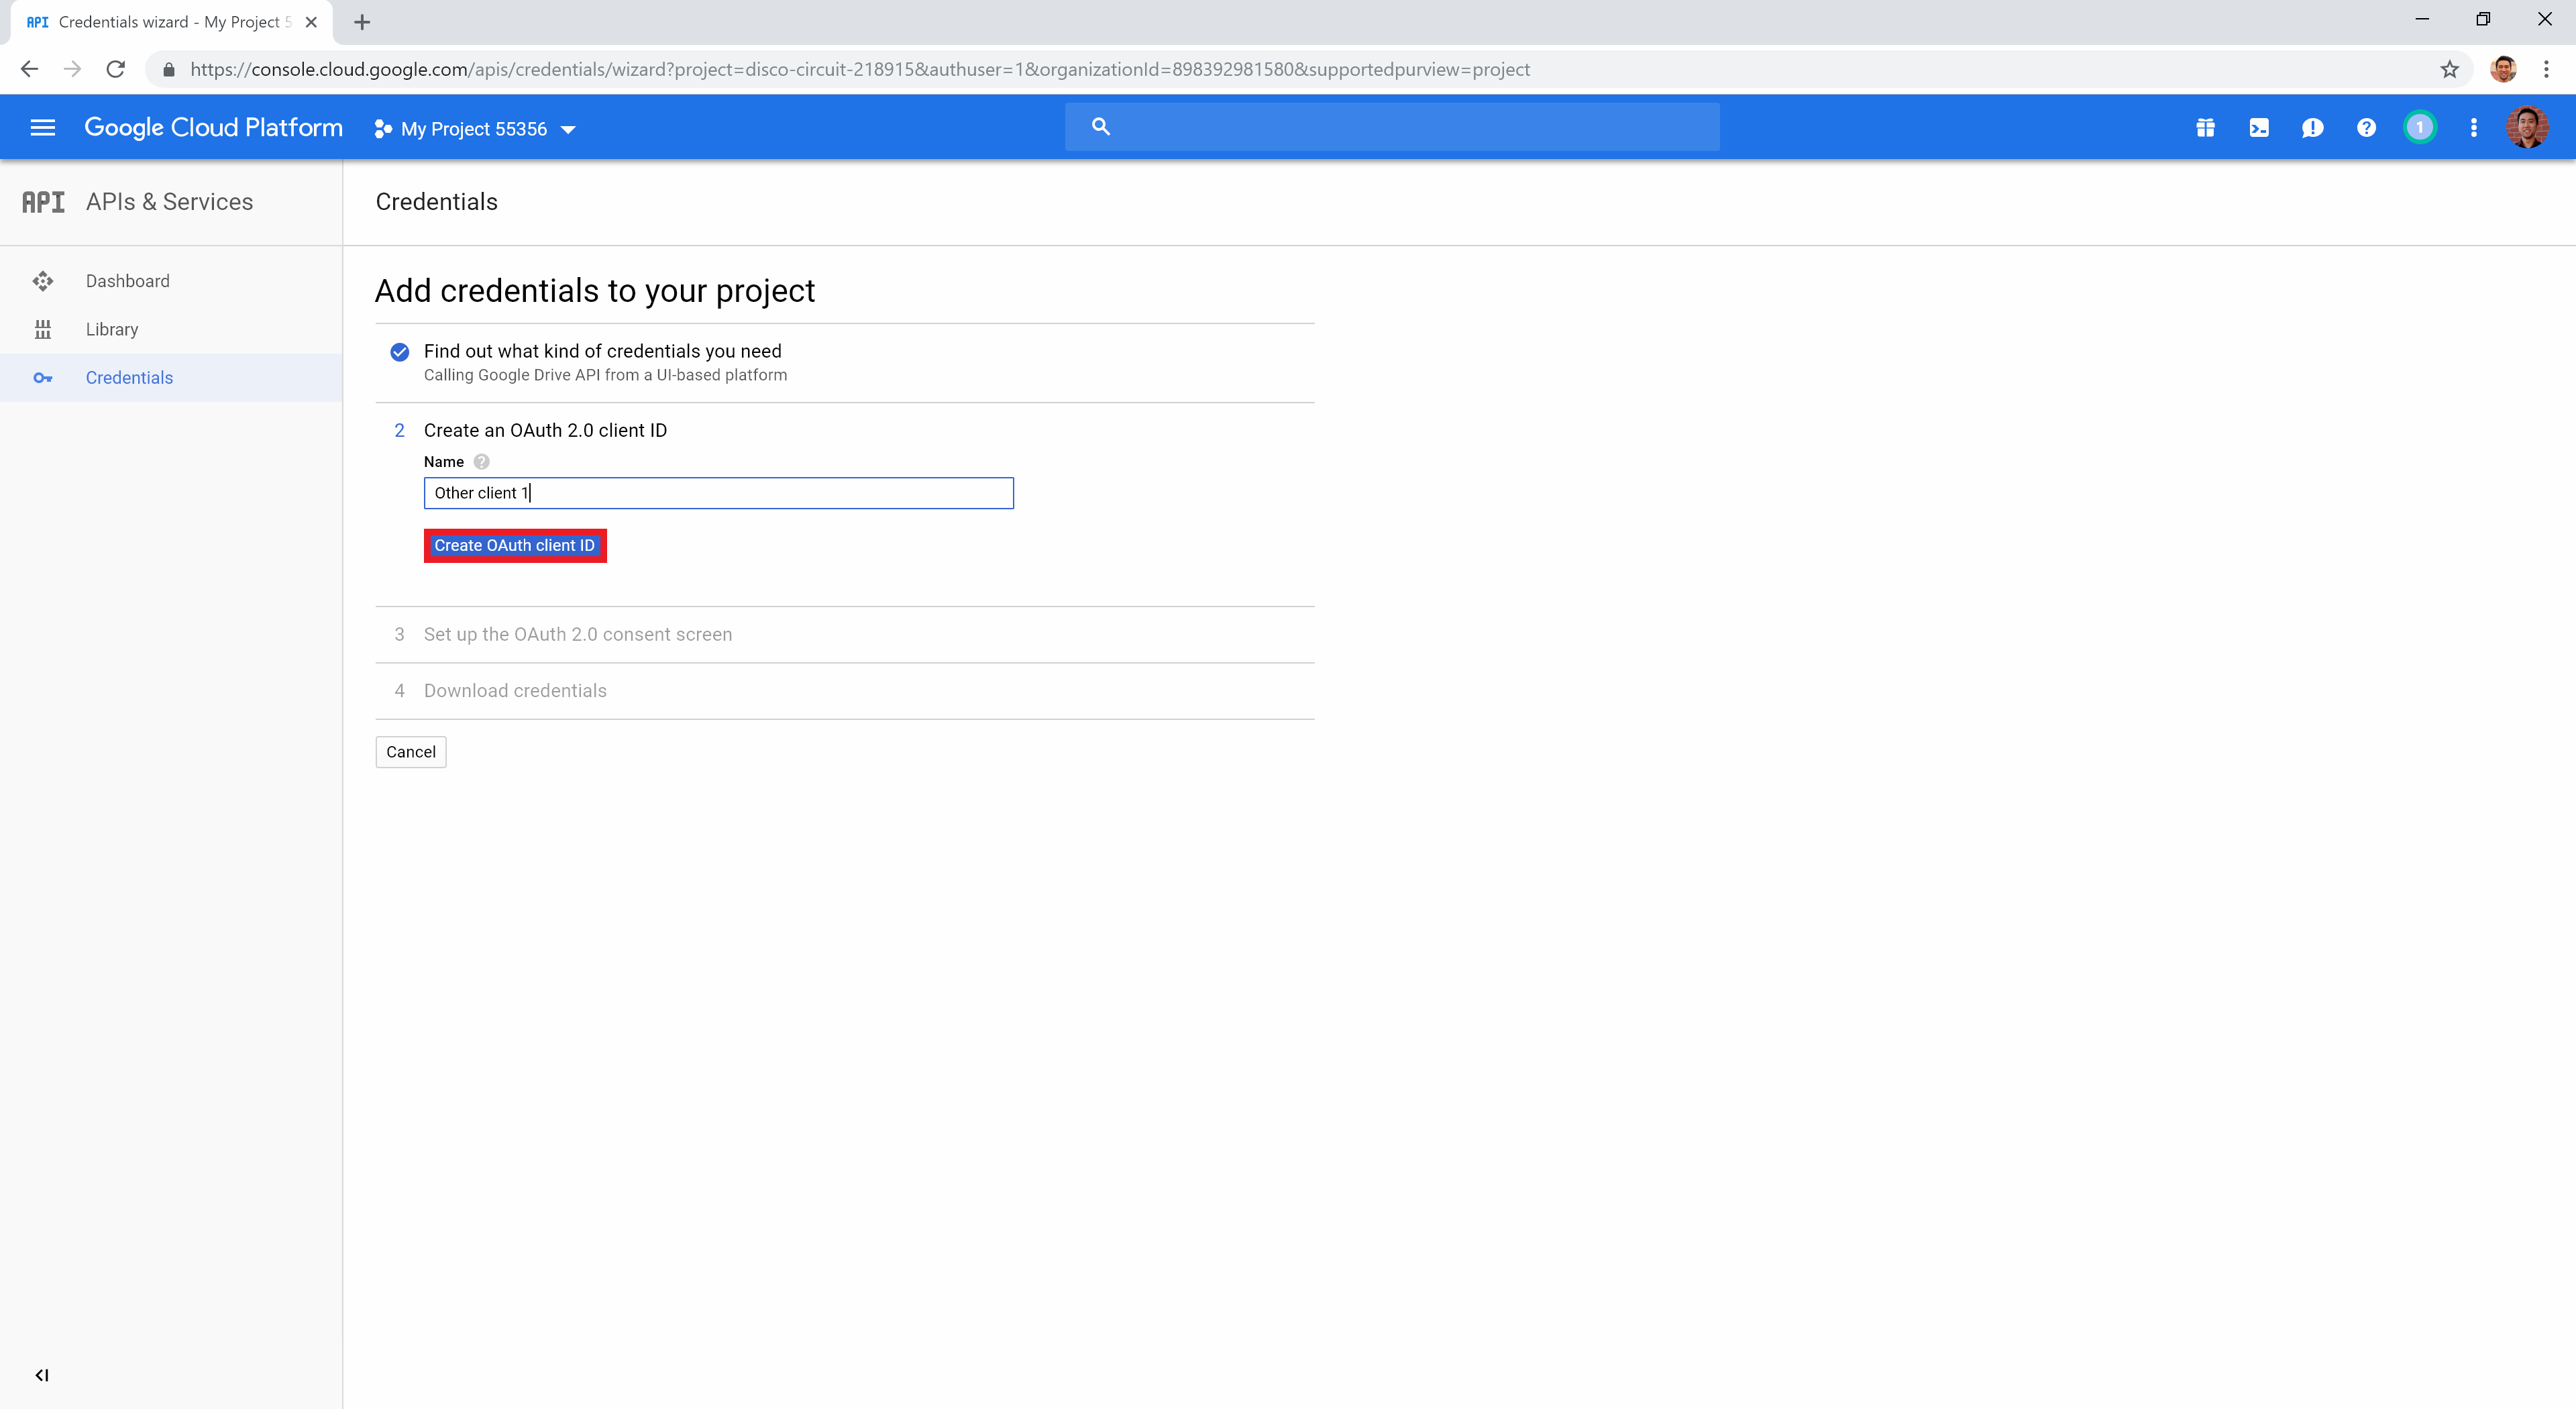Open the top bar three-dot overflow menu

point(2474,127)
